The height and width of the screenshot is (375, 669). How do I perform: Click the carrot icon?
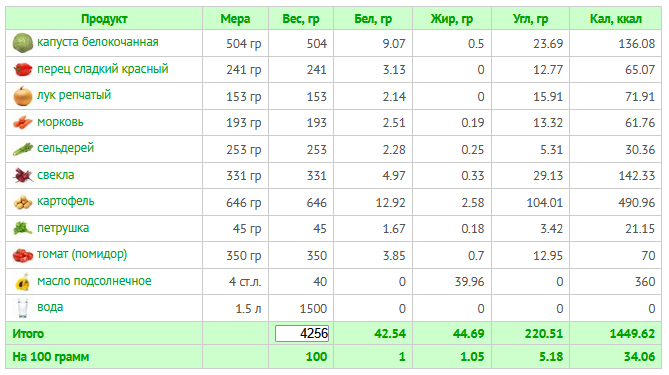tap(23, 122)
